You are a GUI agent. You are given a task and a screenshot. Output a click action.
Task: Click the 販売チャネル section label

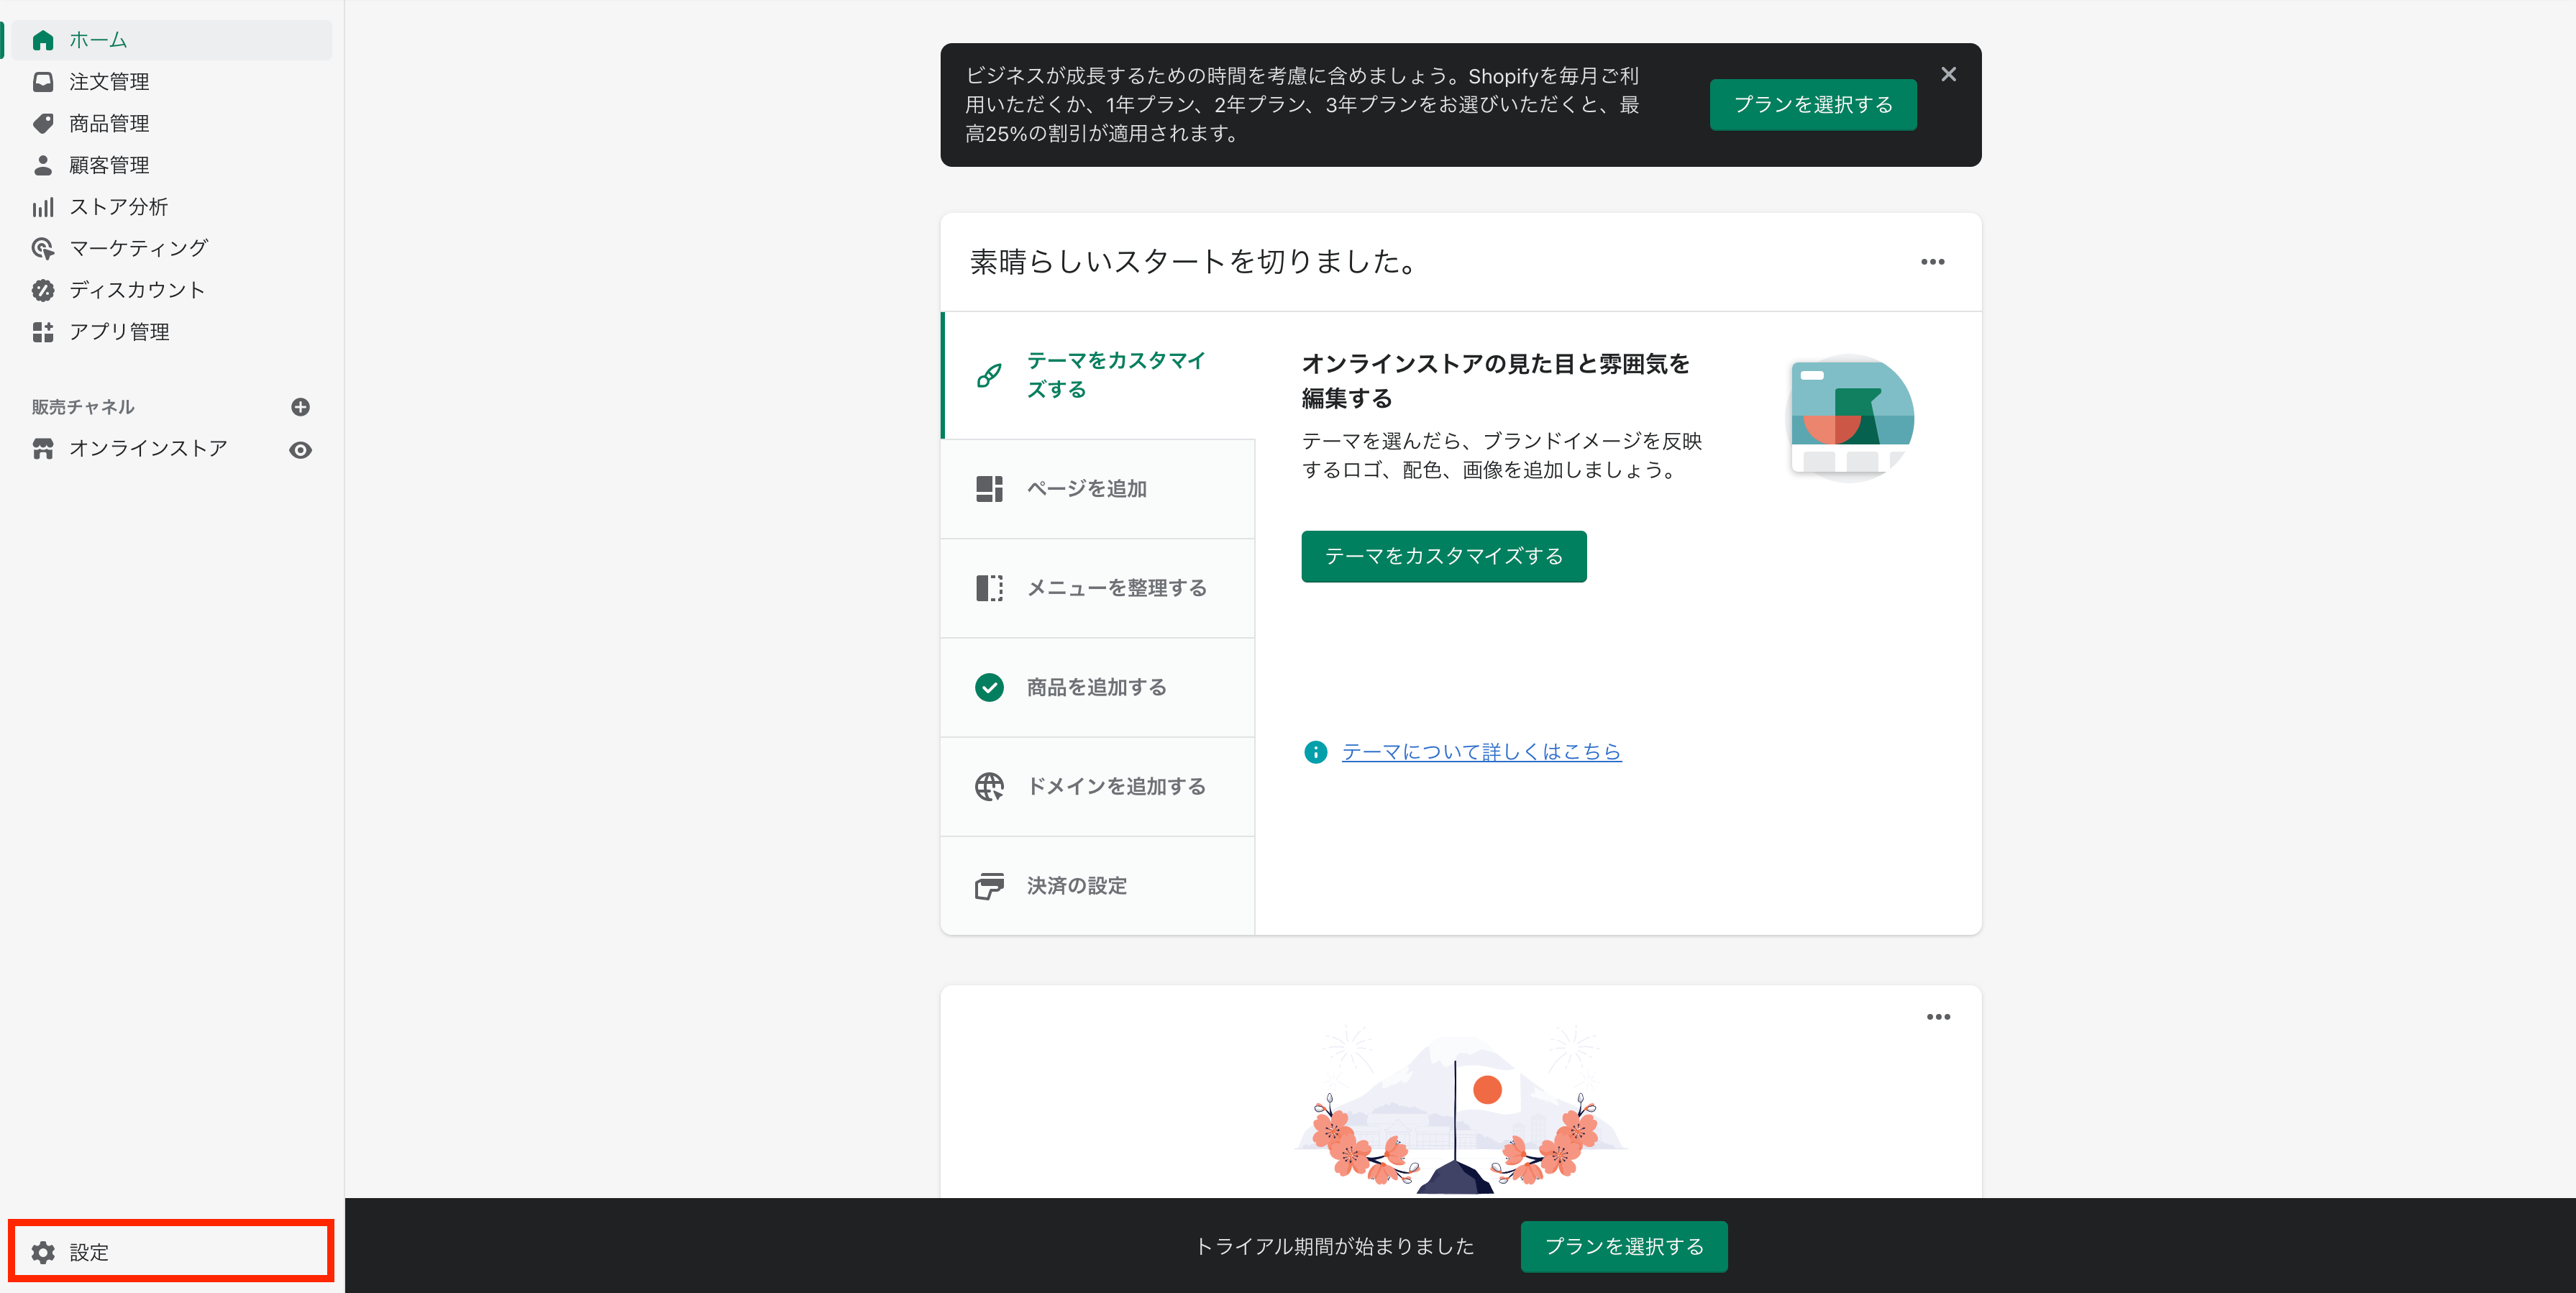tap(83, 407)
